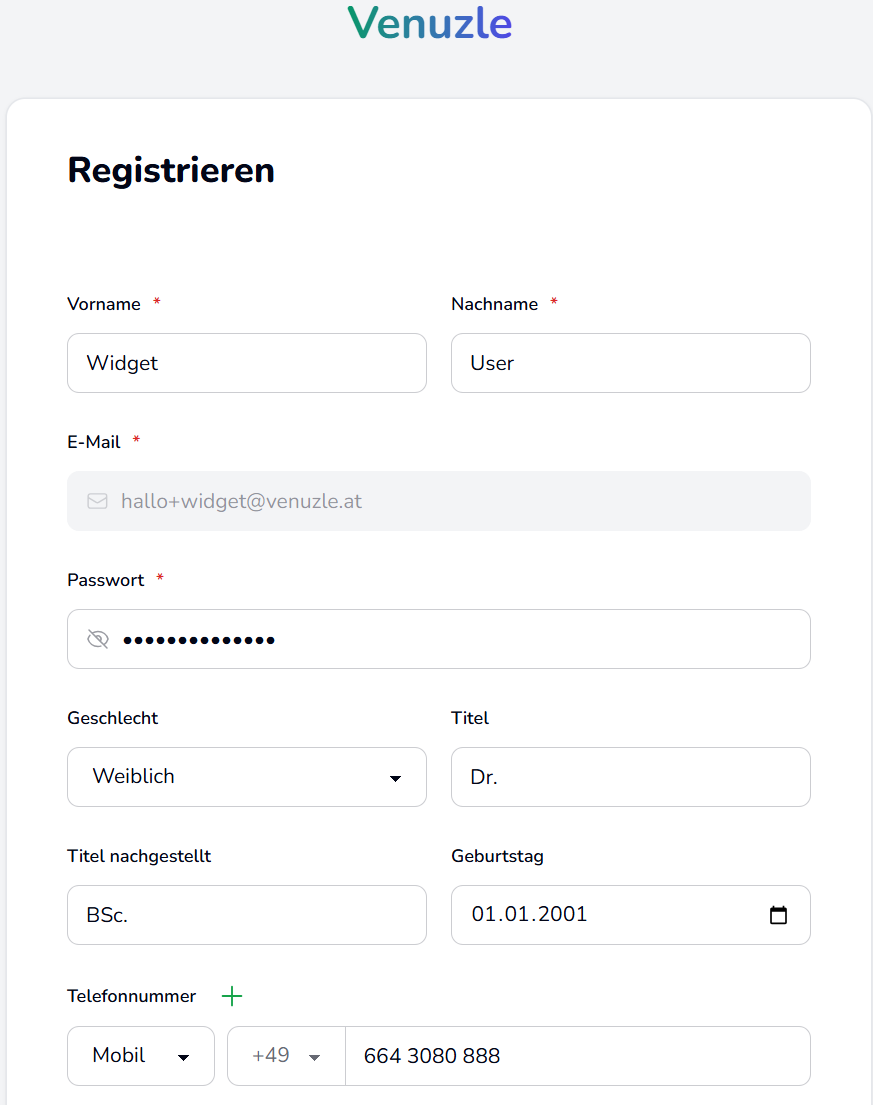Click the Venuzle logo
873x1105 pixels.
(x=430, y=23)
